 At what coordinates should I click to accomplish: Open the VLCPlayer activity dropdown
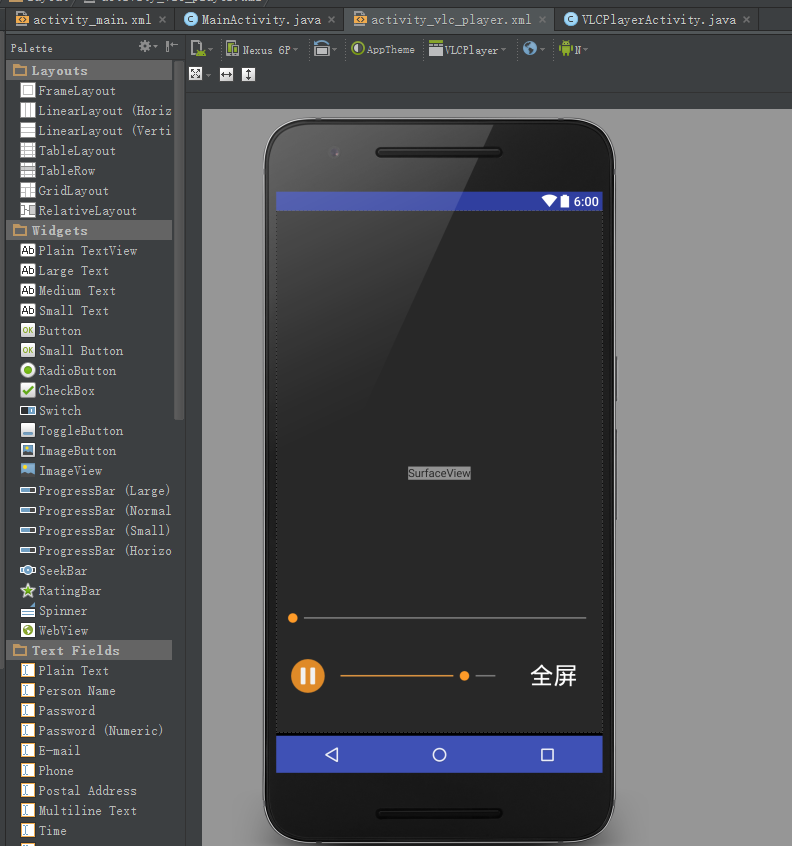(468, 49)
